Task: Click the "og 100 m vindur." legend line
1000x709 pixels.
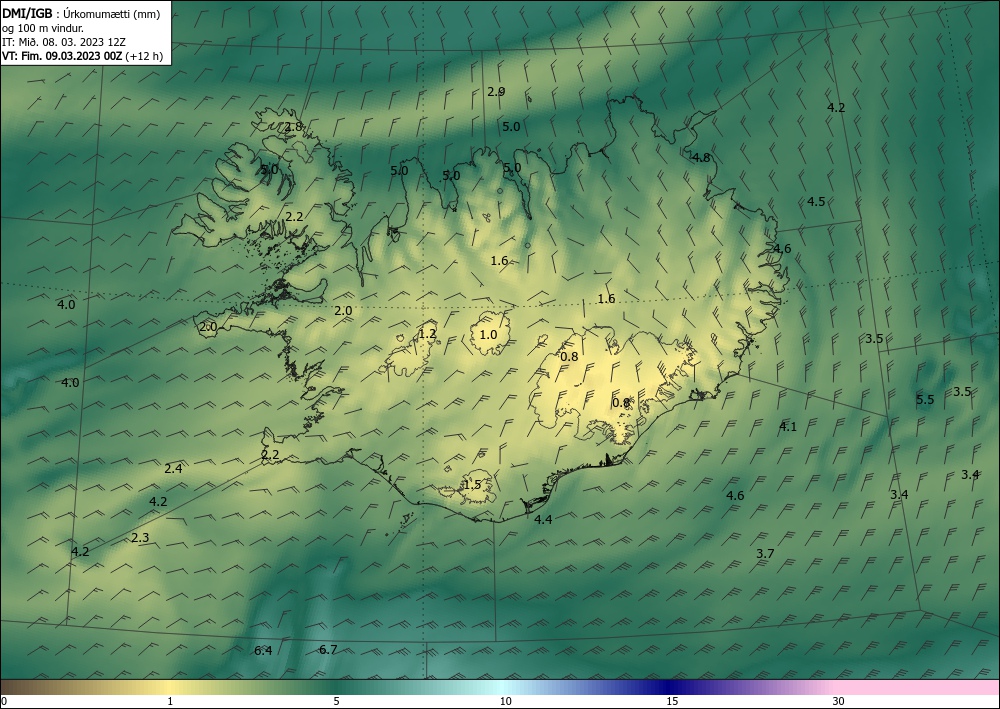Action: point(43,28)
